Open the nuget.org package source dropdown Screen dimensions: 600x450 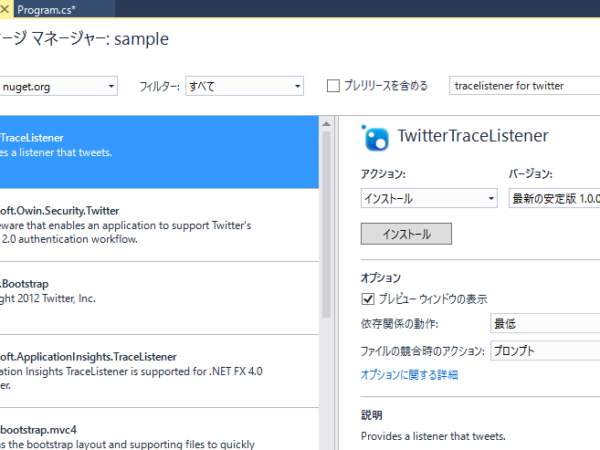pos(58,86)
